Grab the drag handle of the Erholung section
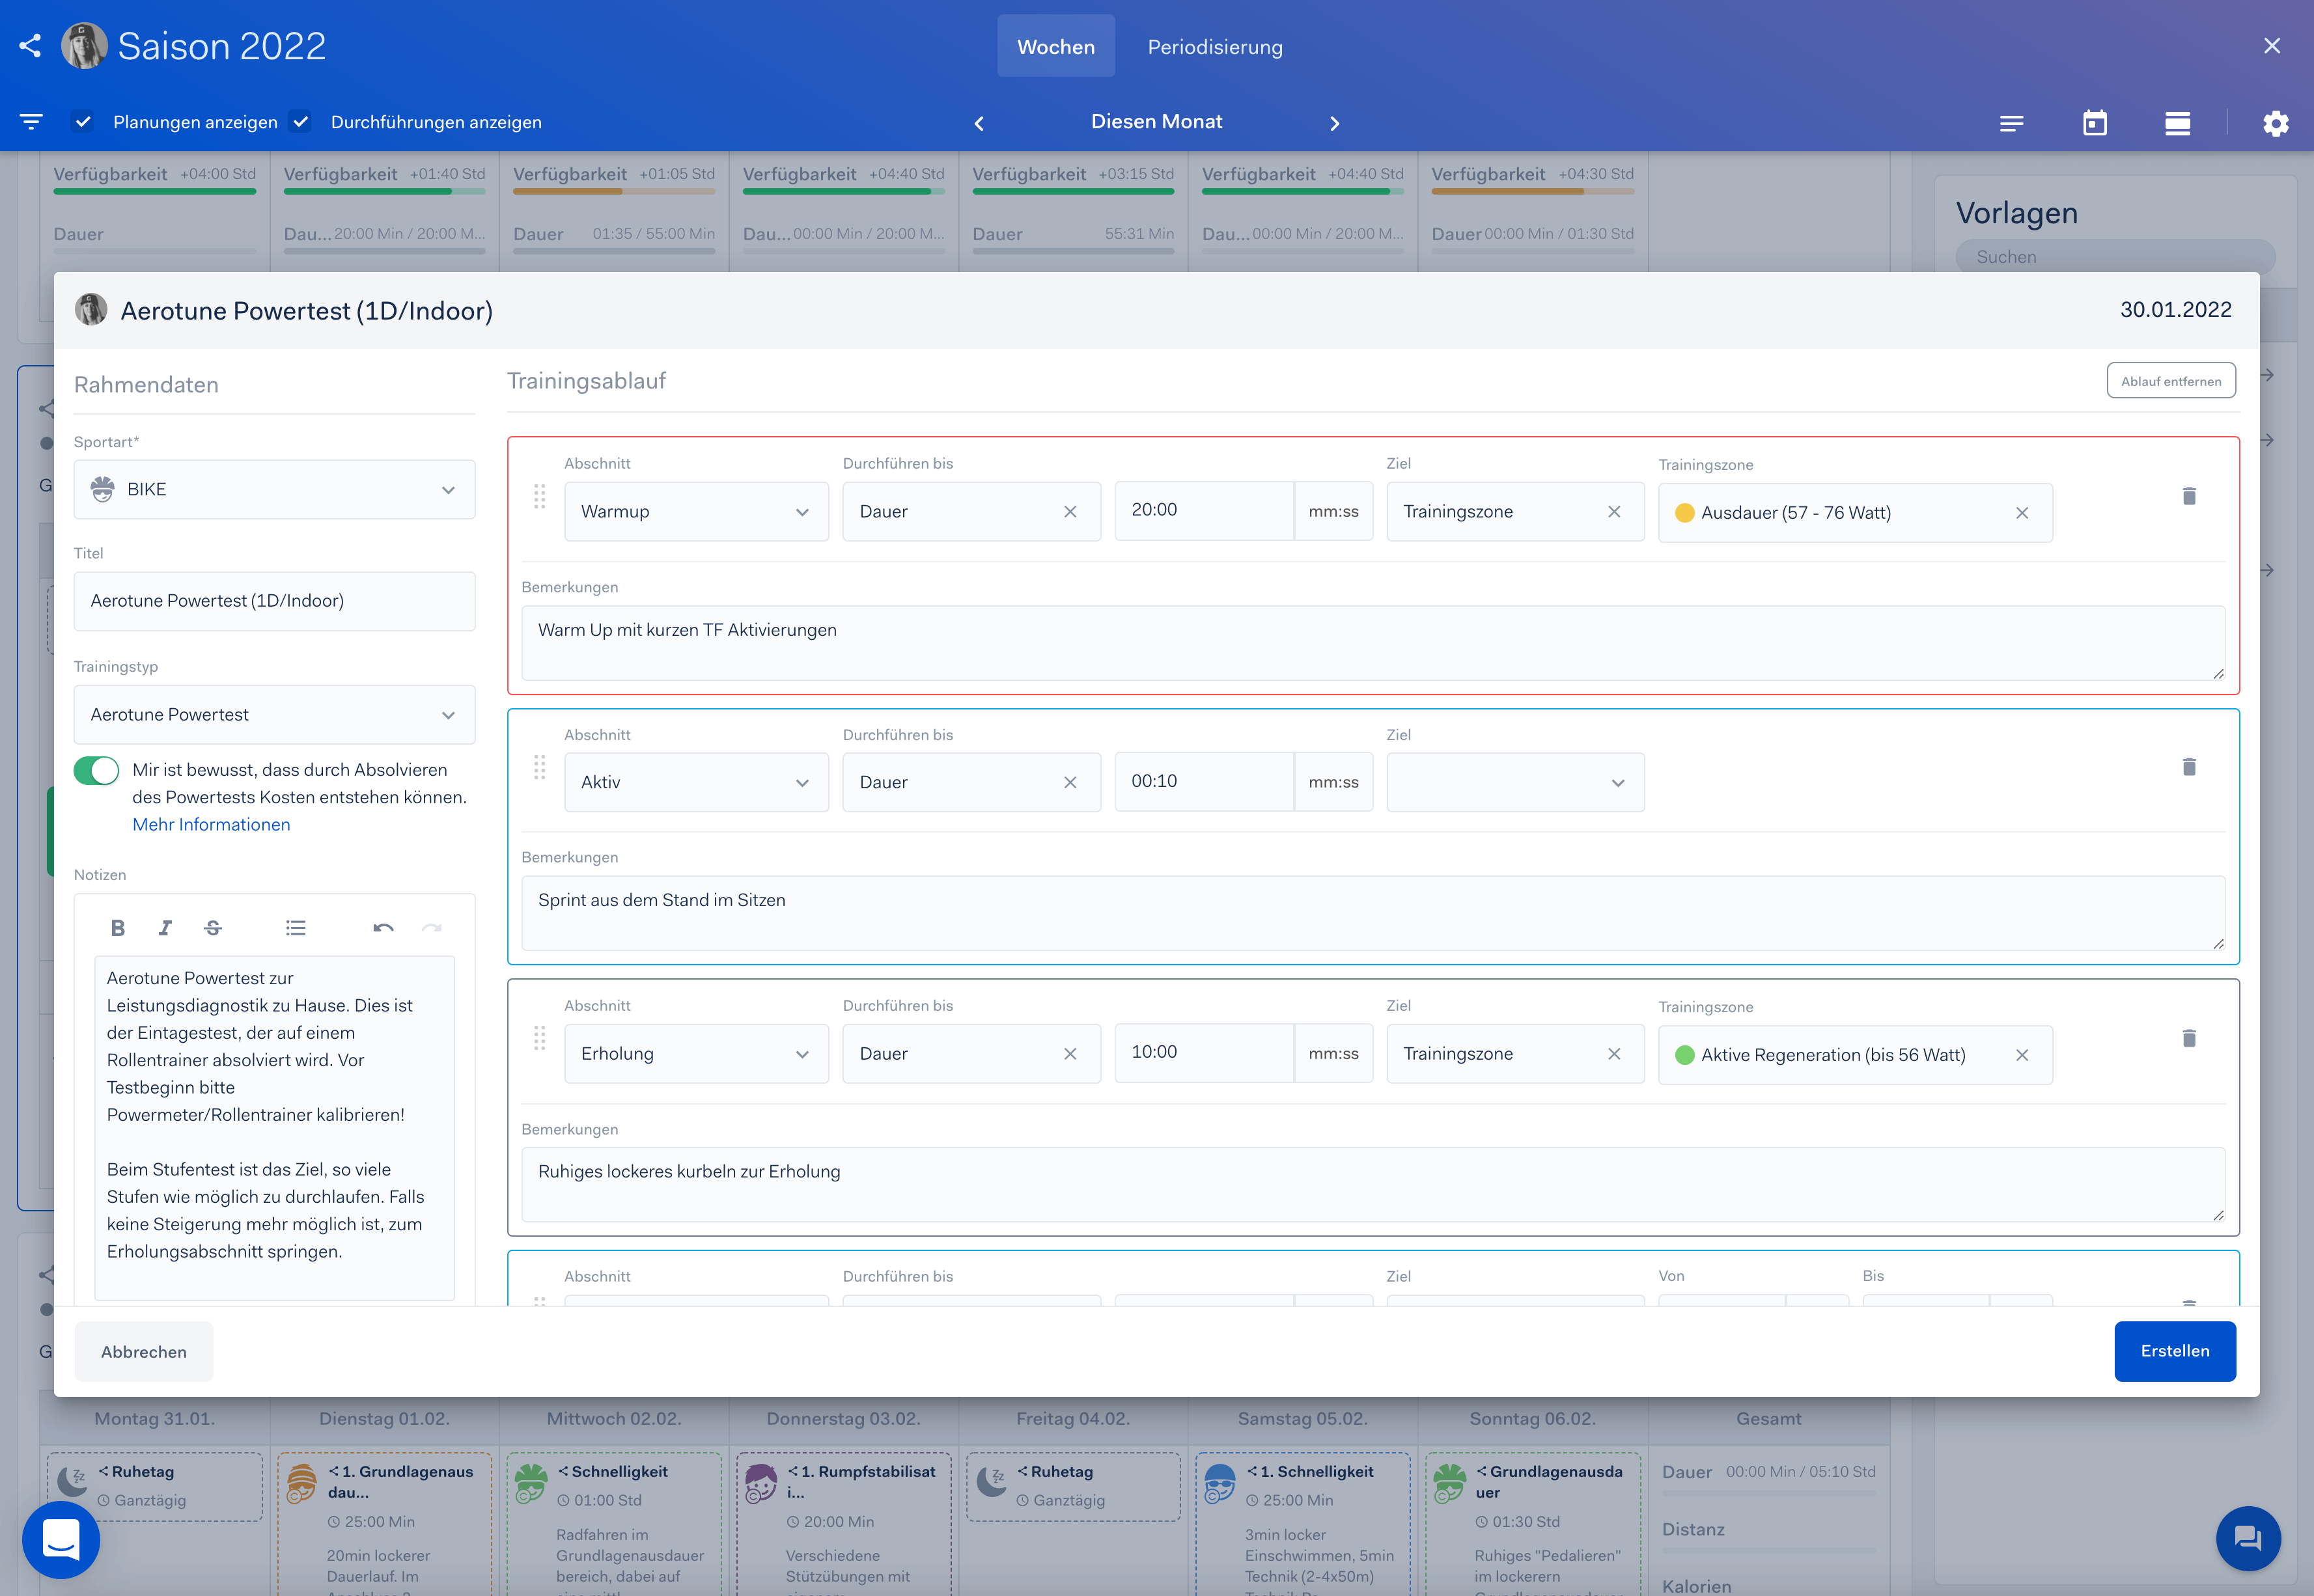 539,1038
